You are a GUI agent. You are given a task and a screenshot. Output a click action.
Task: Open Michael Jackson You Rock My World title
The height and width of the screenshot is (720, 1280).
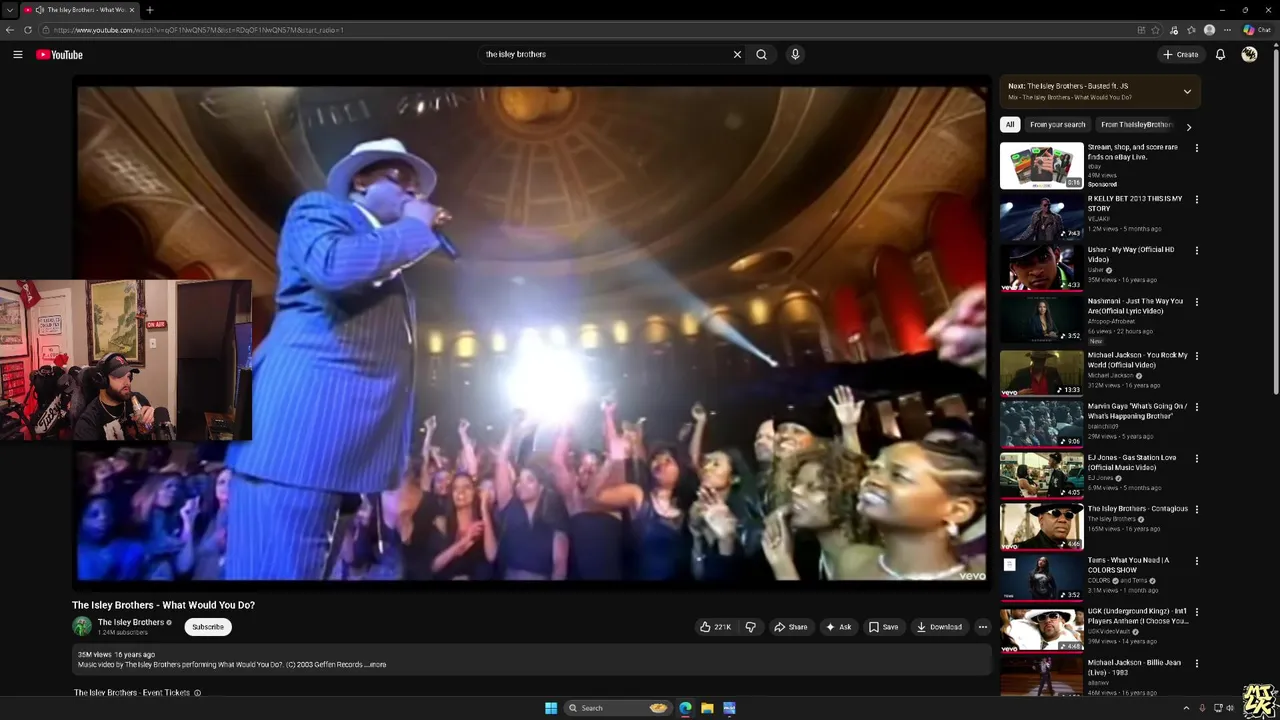coord(1138,360)
